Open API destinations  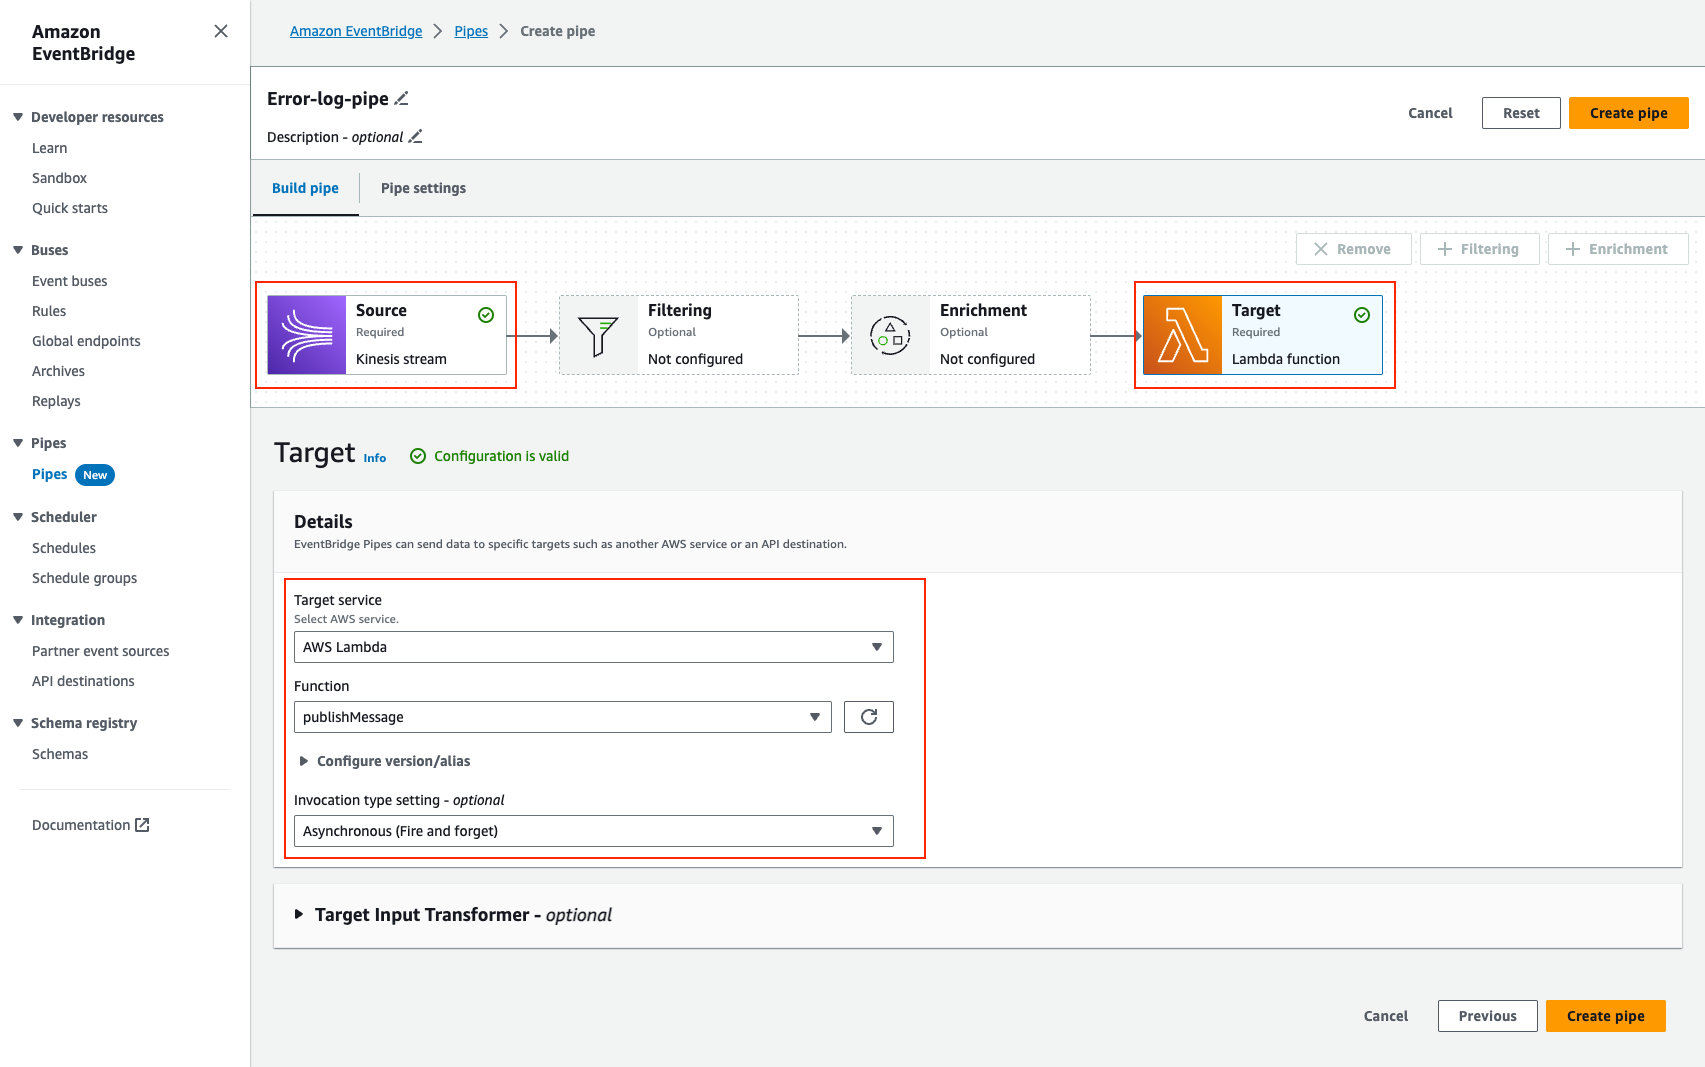(x=83, y=681)
